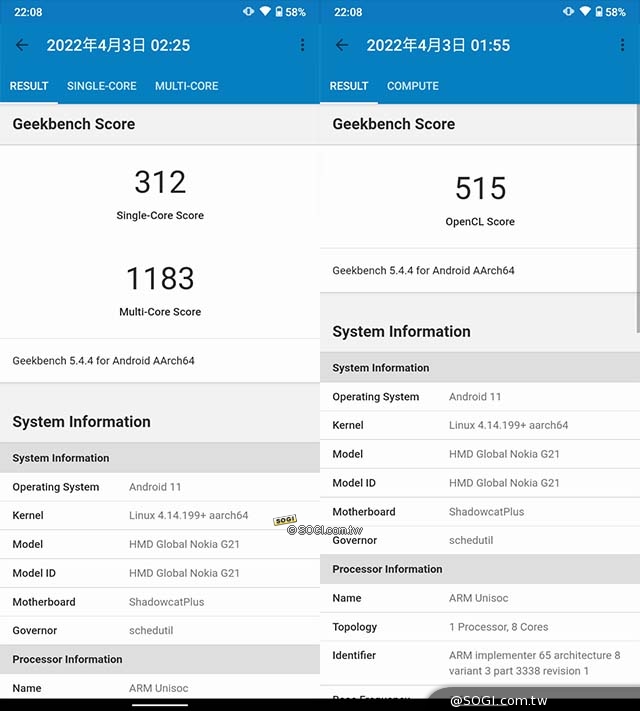This screenshot has height=711, width=640.
Task: Tap the scrollbar on right screen edge
Action: click(x=638, y=219)
